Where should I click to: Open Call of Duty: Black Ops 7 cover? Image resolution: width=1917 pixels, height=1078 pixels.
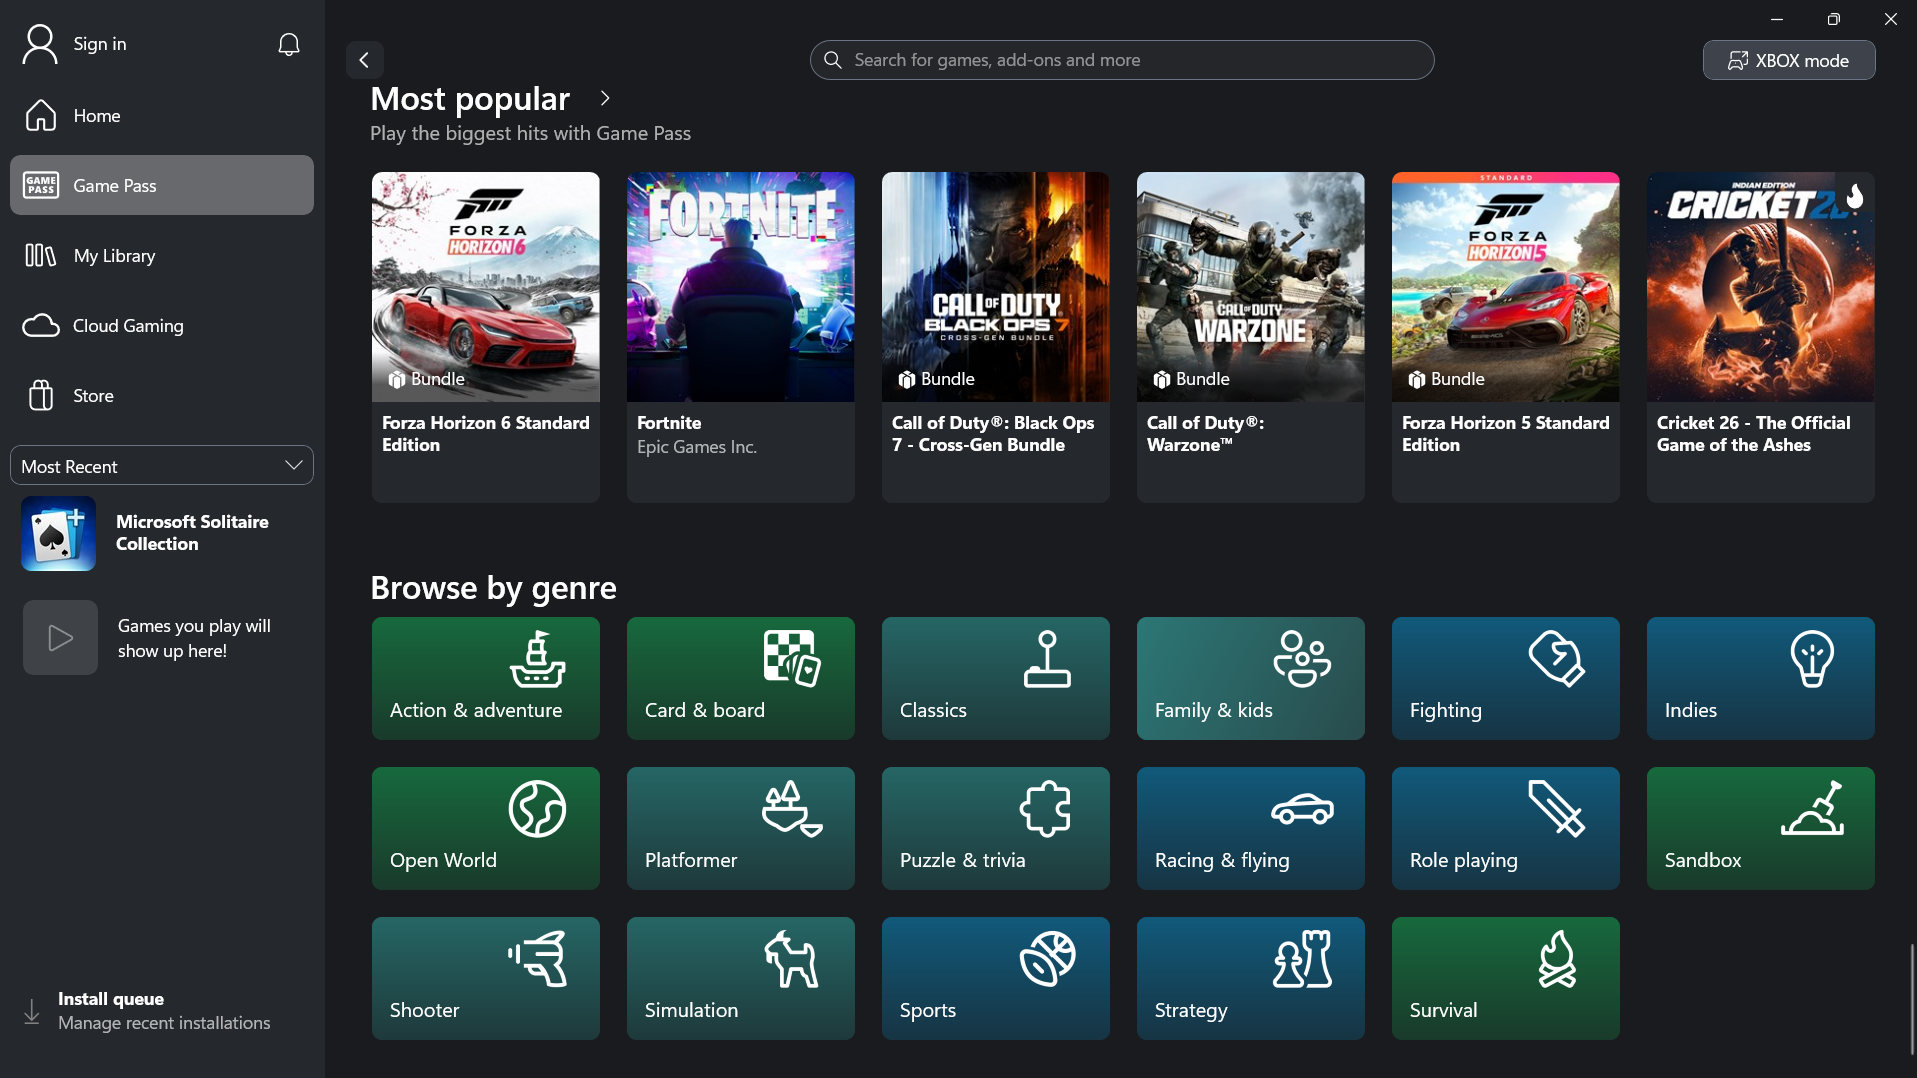pos(996,287)
